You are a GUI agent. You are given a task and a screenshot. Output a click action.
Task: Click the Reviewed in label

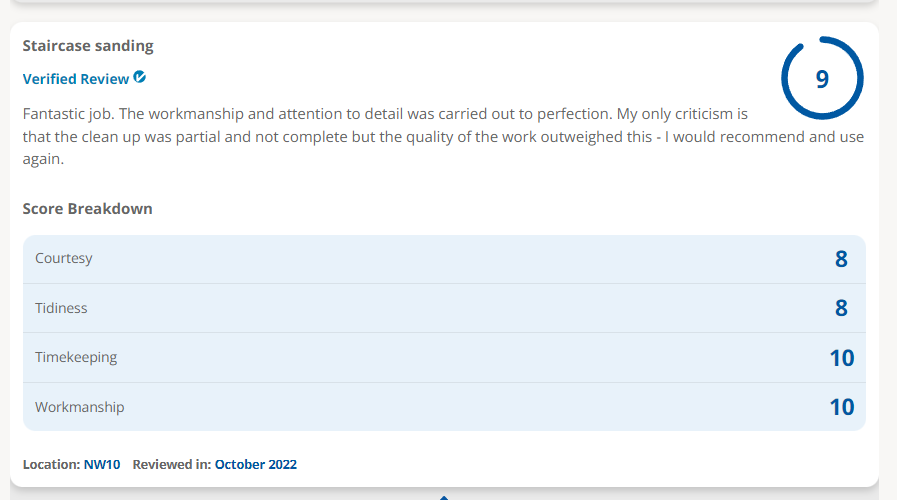172,465
